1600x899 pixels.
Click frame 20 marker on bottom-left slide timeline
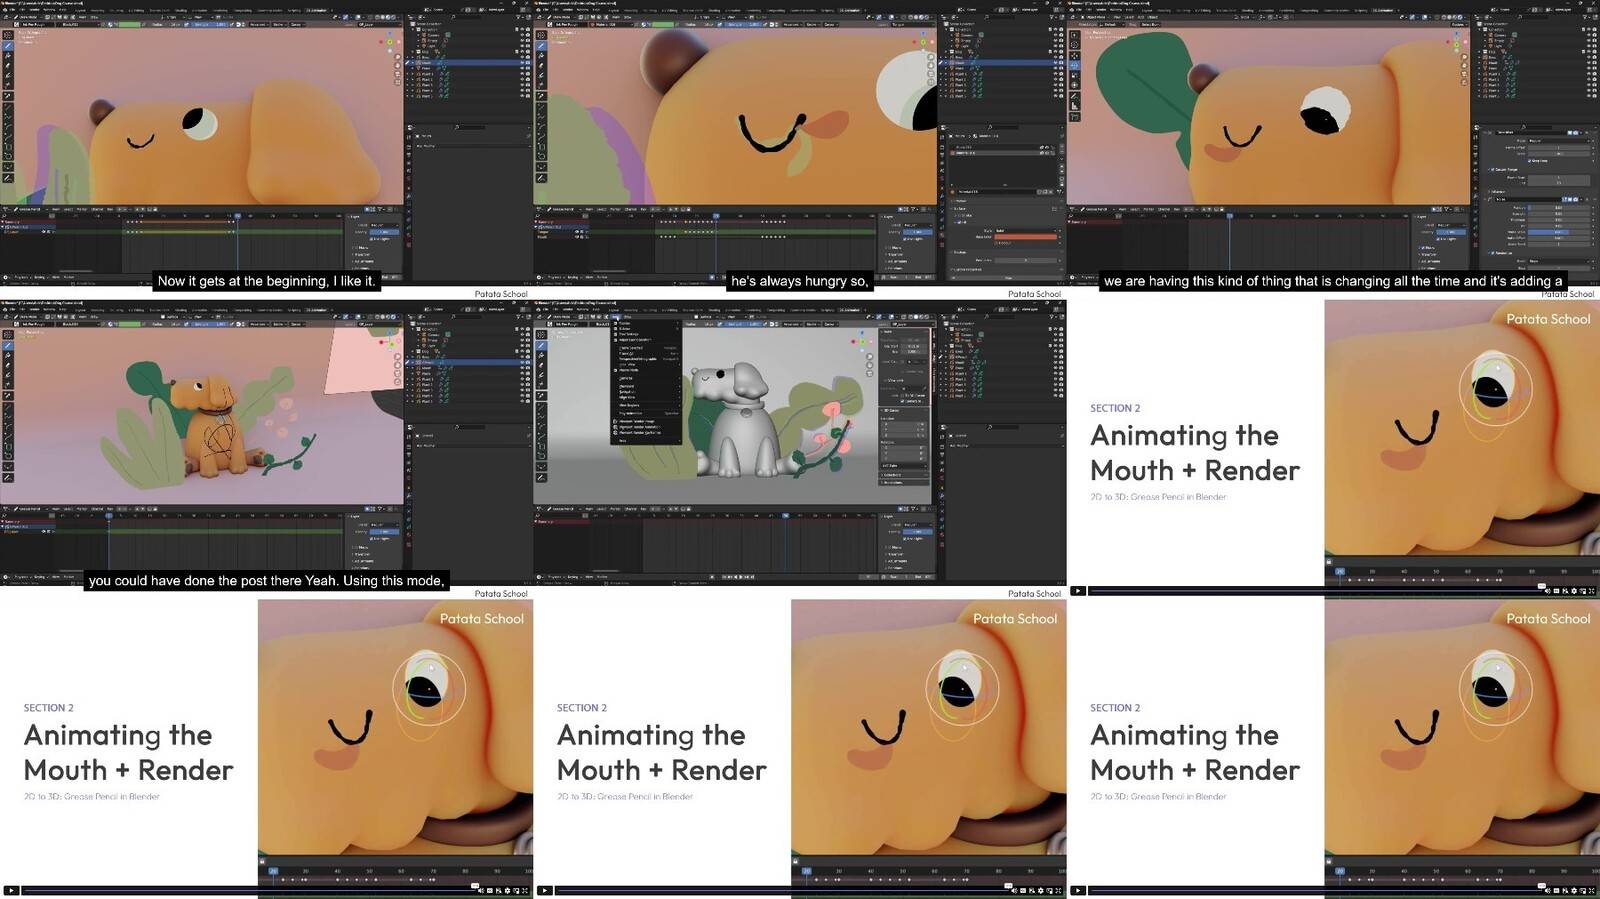pyautogui.click(x=273, y=871)
